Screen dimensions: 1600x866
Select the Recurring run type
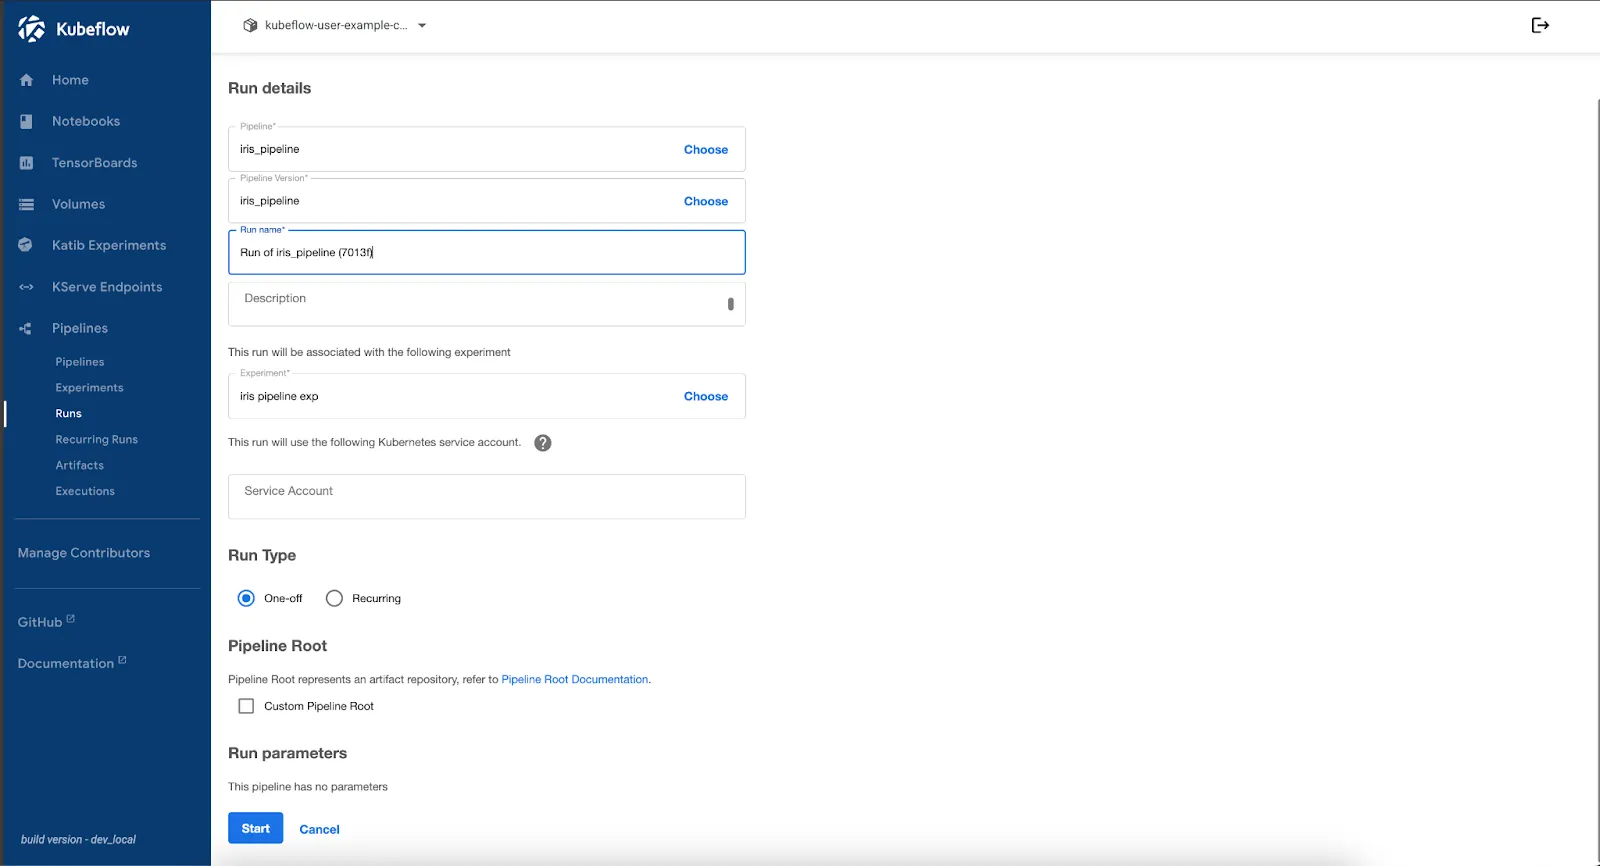coord(334,598)
